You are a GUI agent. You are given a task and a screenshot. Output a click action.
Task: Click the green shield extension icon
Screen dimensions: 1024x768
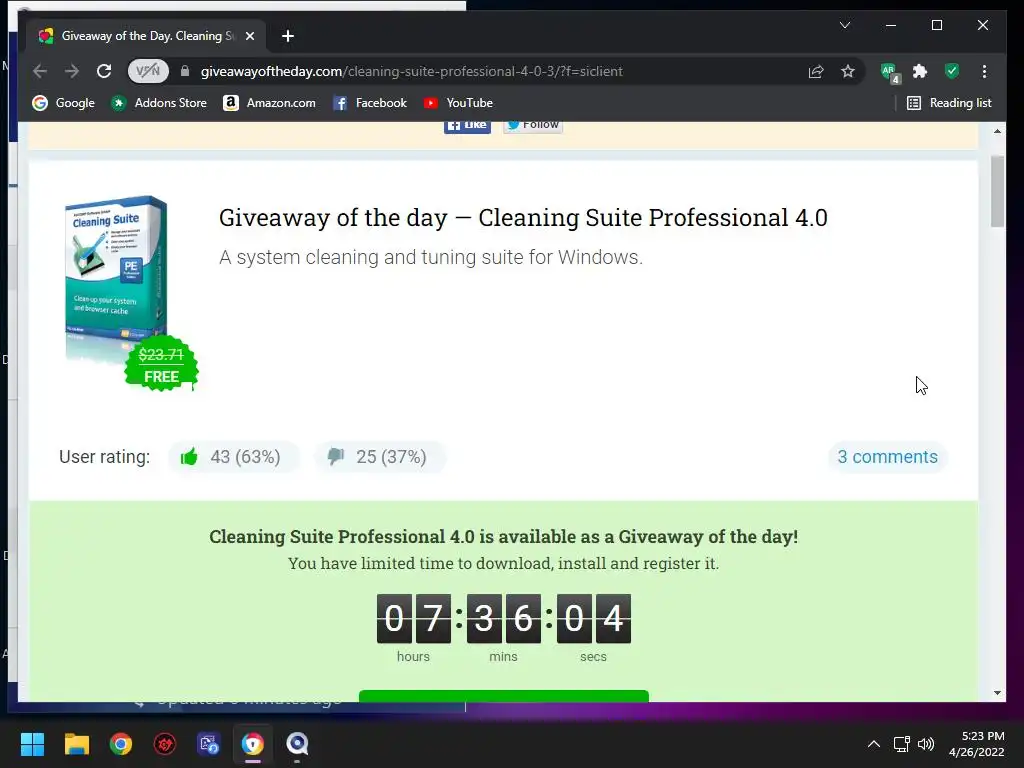tap(952, 71)
